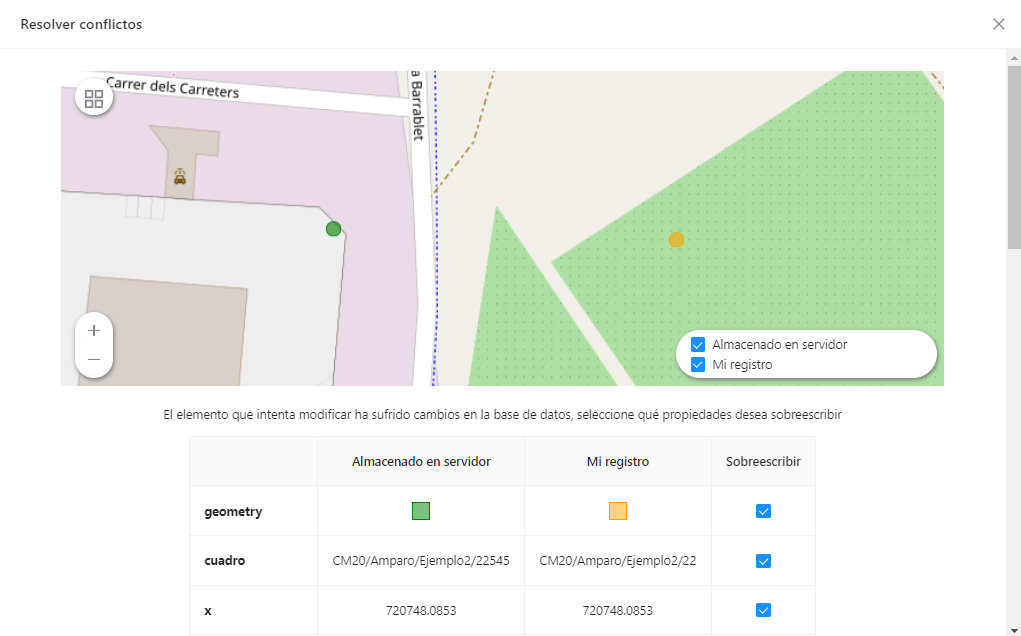Close the Resolver conflictos dialog
1021x636 pixels.
[998, 24]
